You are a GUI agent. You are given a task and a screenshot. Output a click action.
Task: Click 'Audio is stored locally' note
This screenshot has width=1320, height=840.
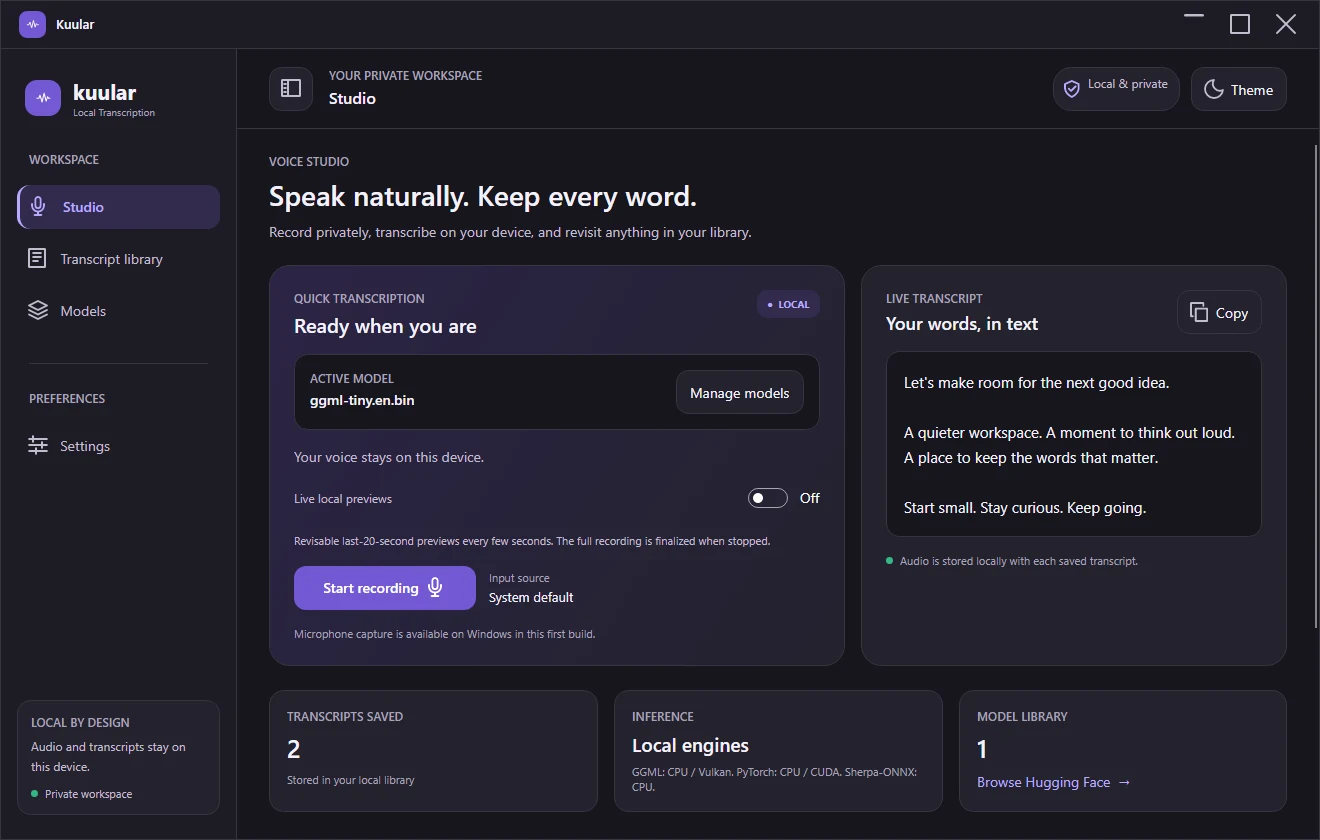(1019, 561)
